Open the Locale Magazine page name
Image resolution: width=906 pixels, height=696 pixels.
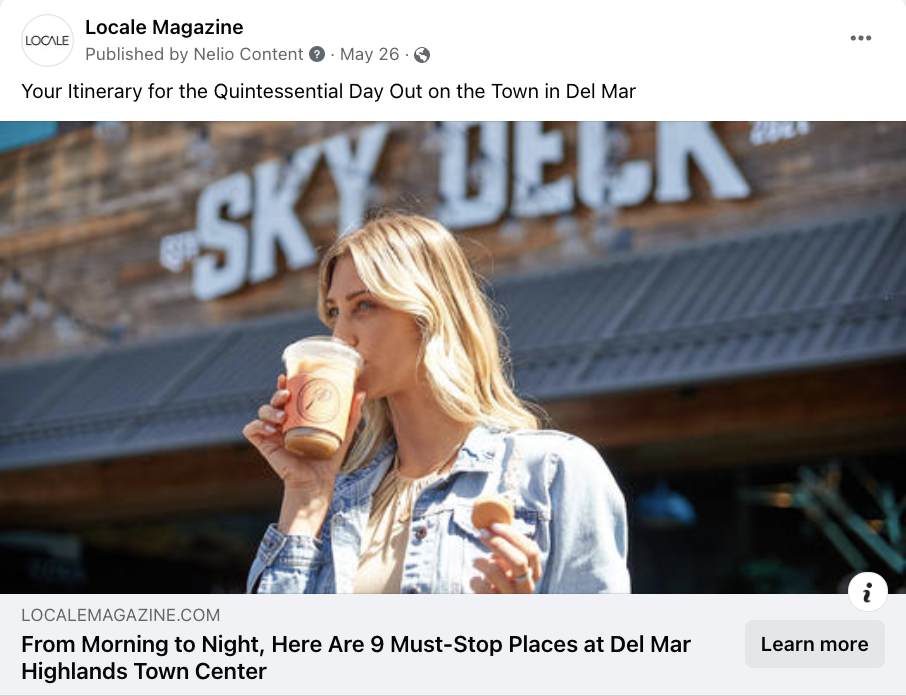click(164, 27)
